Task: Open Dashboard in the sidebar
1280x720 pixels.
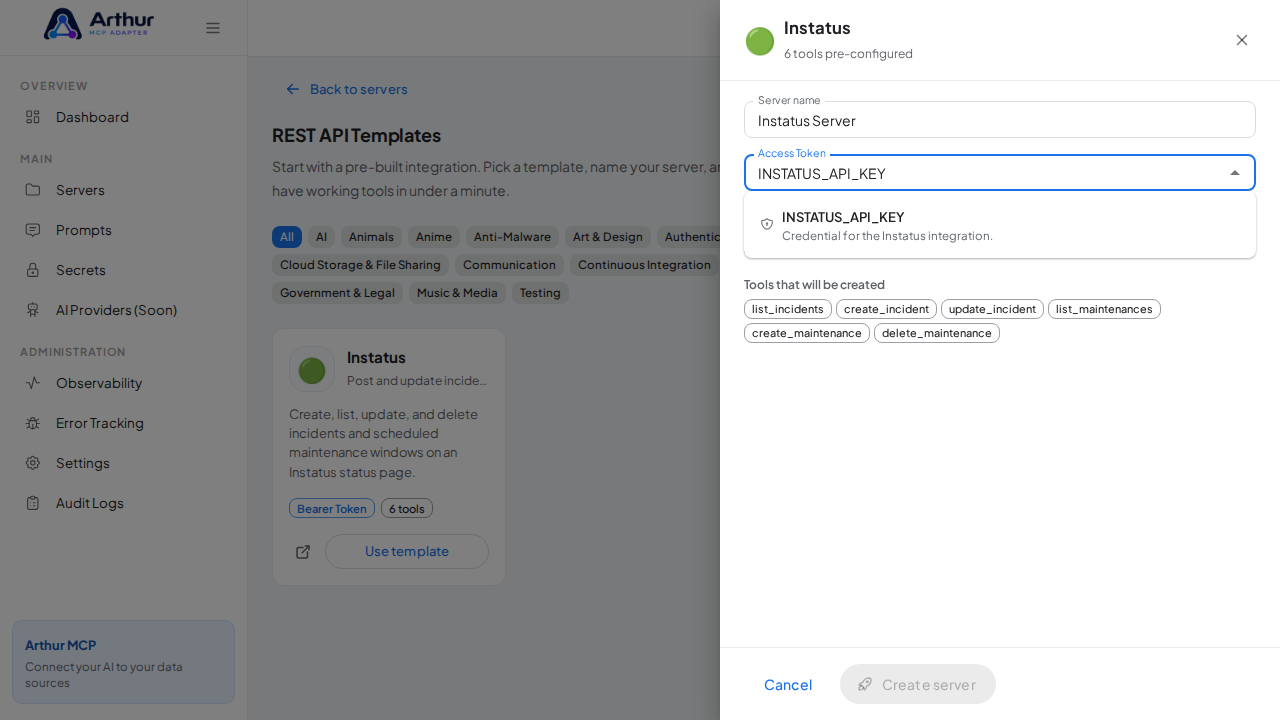Action: (x=124, y=117)
